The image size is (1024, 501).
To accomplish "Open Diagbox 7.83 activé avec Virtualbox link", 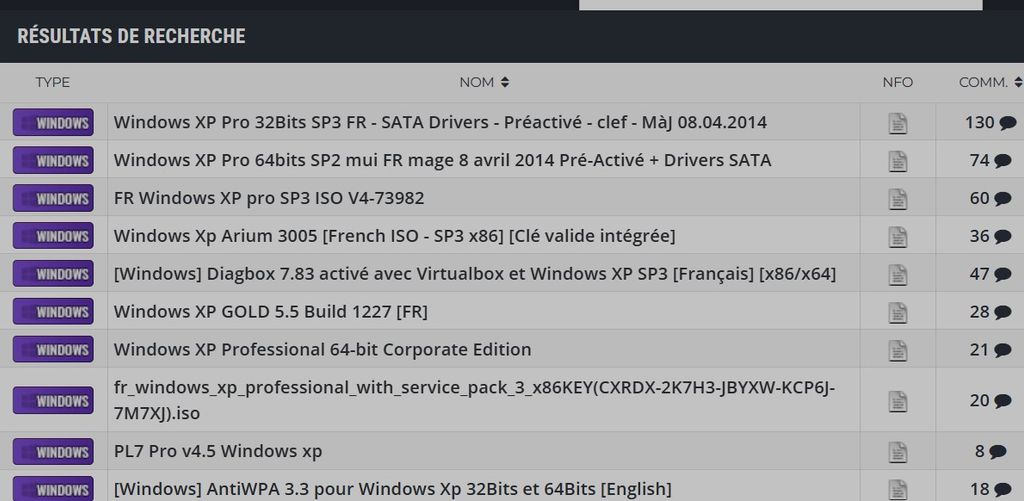I will (x=474, y=274).
